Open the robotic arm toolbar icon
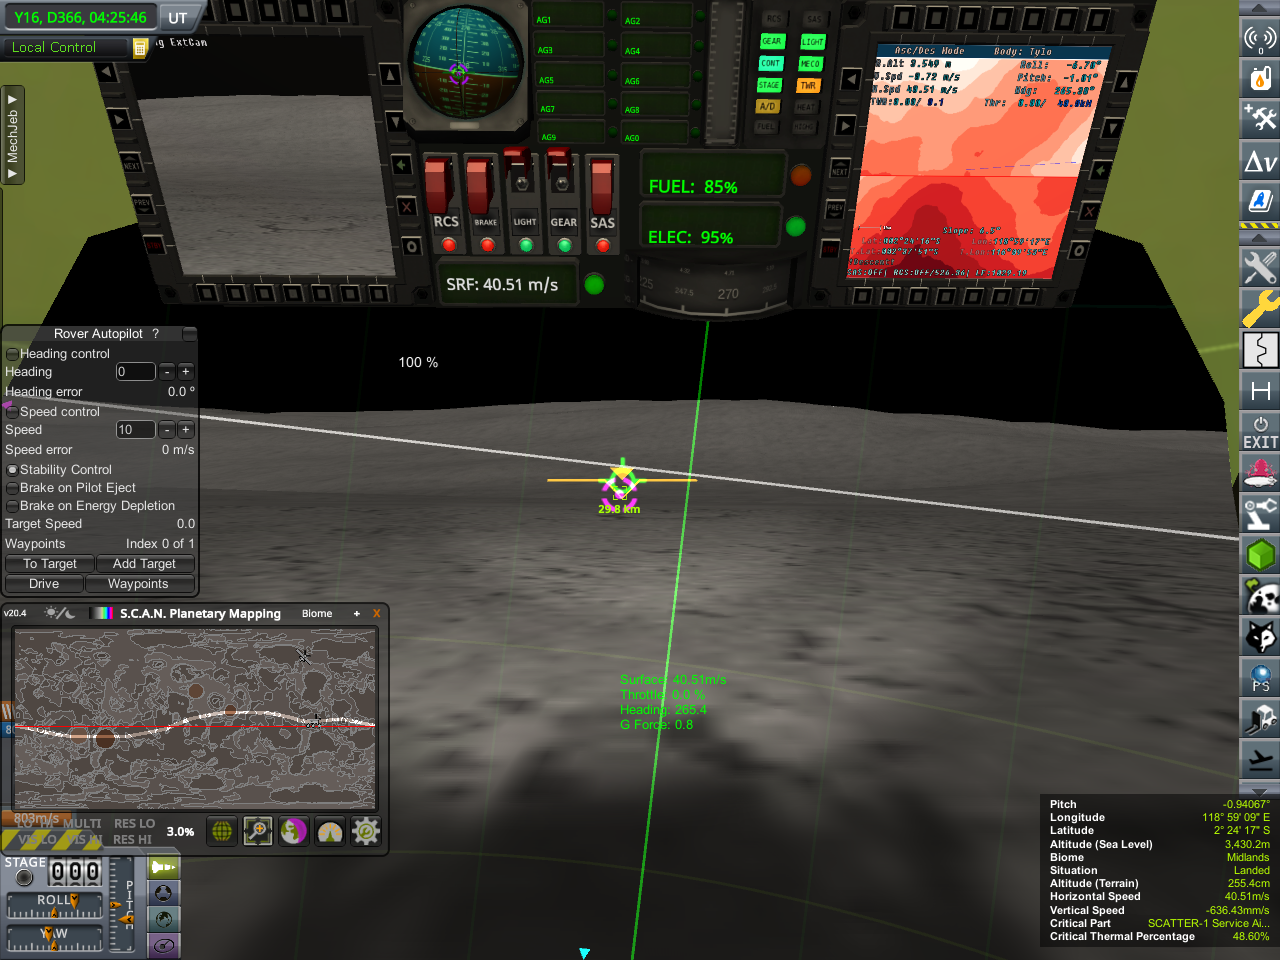Screen dimensions: 1280x960 (x=1260, y=514)
